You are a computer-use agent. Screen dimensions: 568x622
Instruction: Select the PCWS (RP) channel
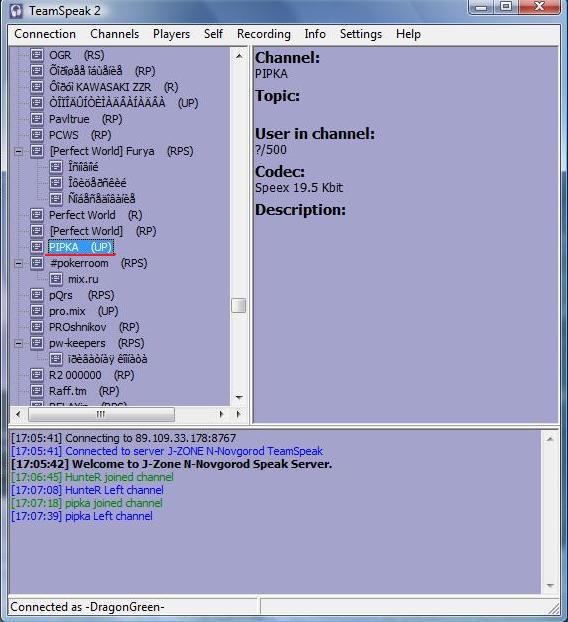click(x=80, y=135)
